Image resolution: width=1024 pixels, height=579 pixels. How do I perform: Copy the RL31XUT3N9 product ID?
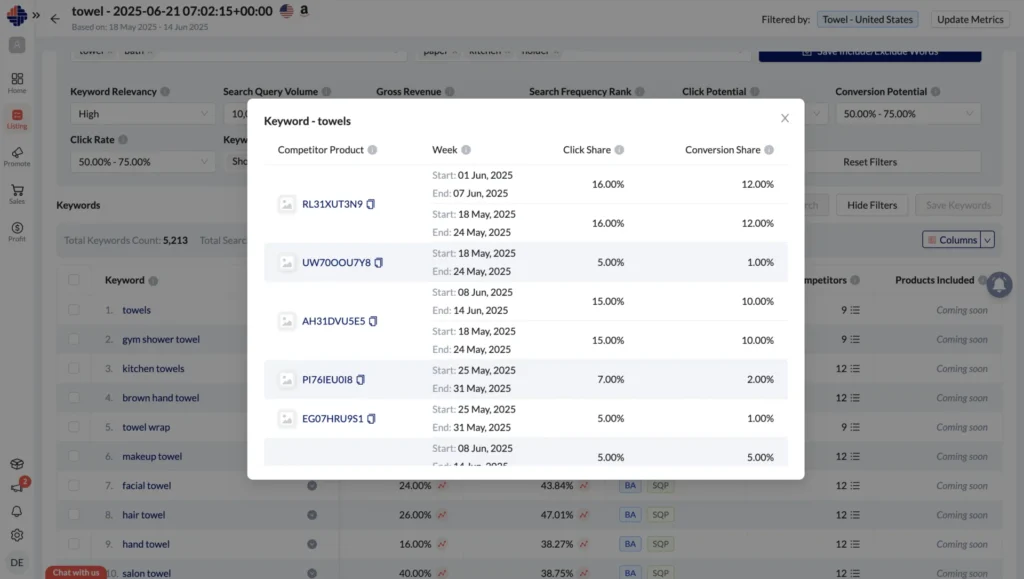[371, 204]
